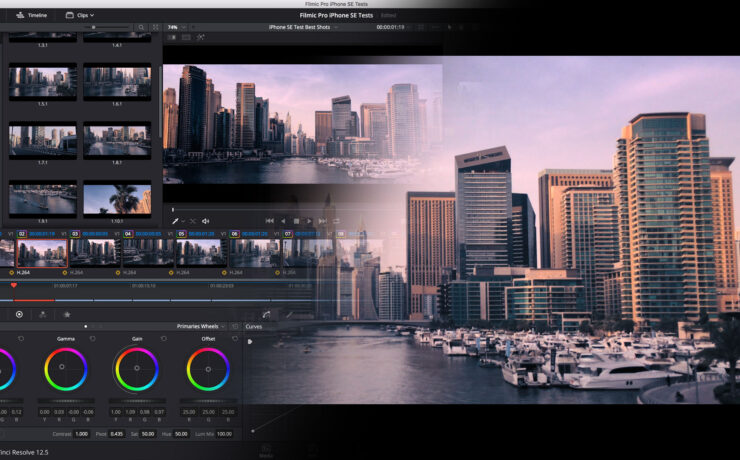Play the clip in reverse
Screen dimensions: 740x460
click(283, 221)
